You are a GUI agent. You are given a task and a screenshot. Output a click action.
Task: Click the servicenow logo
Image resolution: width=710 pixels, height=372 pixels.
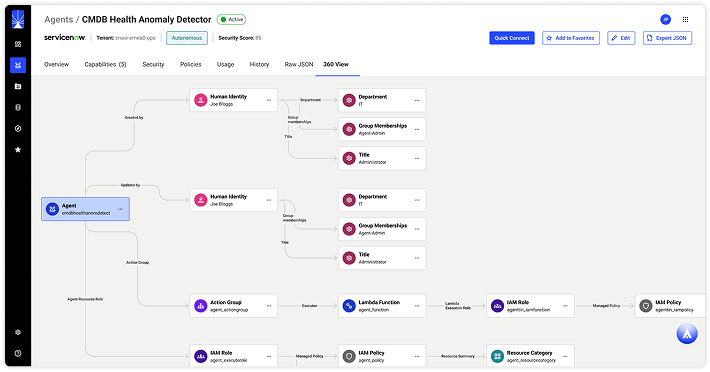click(64, 38)
